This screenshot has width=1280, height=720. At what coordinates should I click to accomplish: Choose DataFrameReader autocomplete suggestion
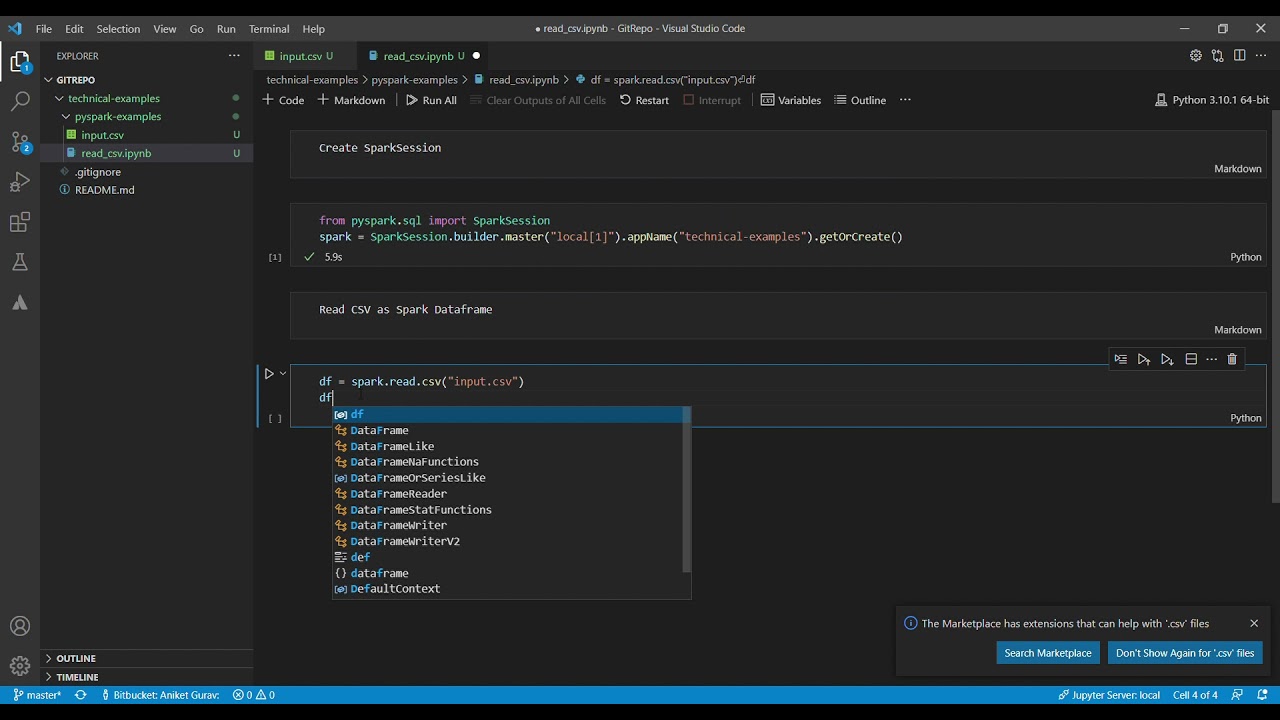510,494
